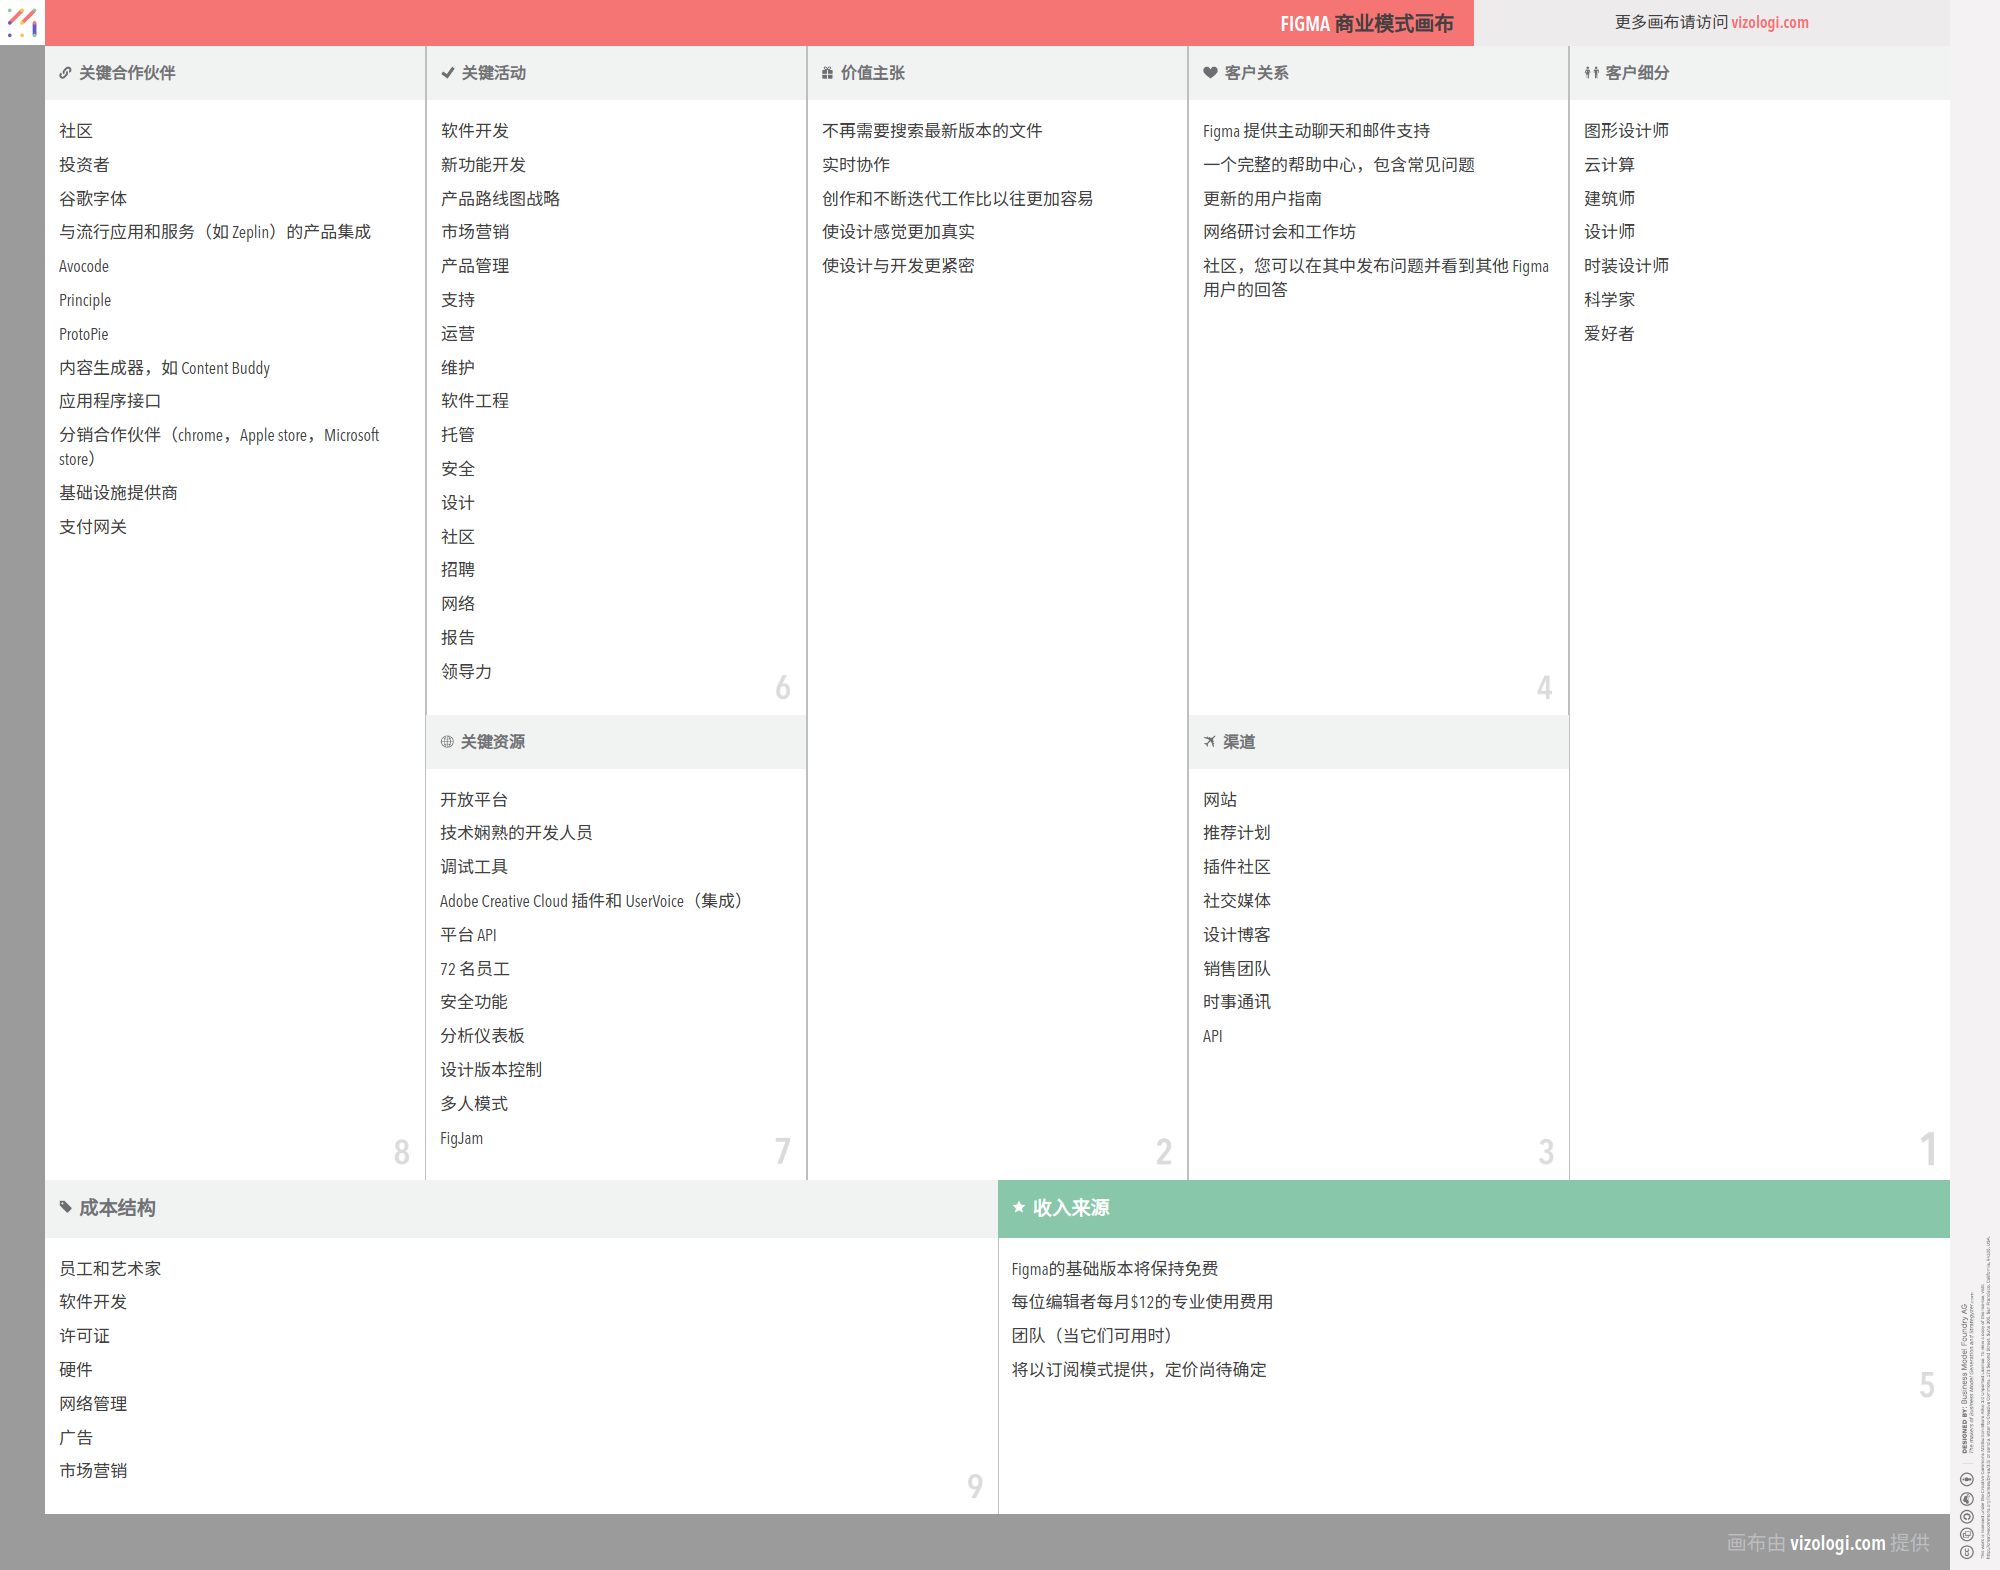
Task: Click the people icon next to 客户细分
Action: pyautogui.click(x=1590, y=71)
